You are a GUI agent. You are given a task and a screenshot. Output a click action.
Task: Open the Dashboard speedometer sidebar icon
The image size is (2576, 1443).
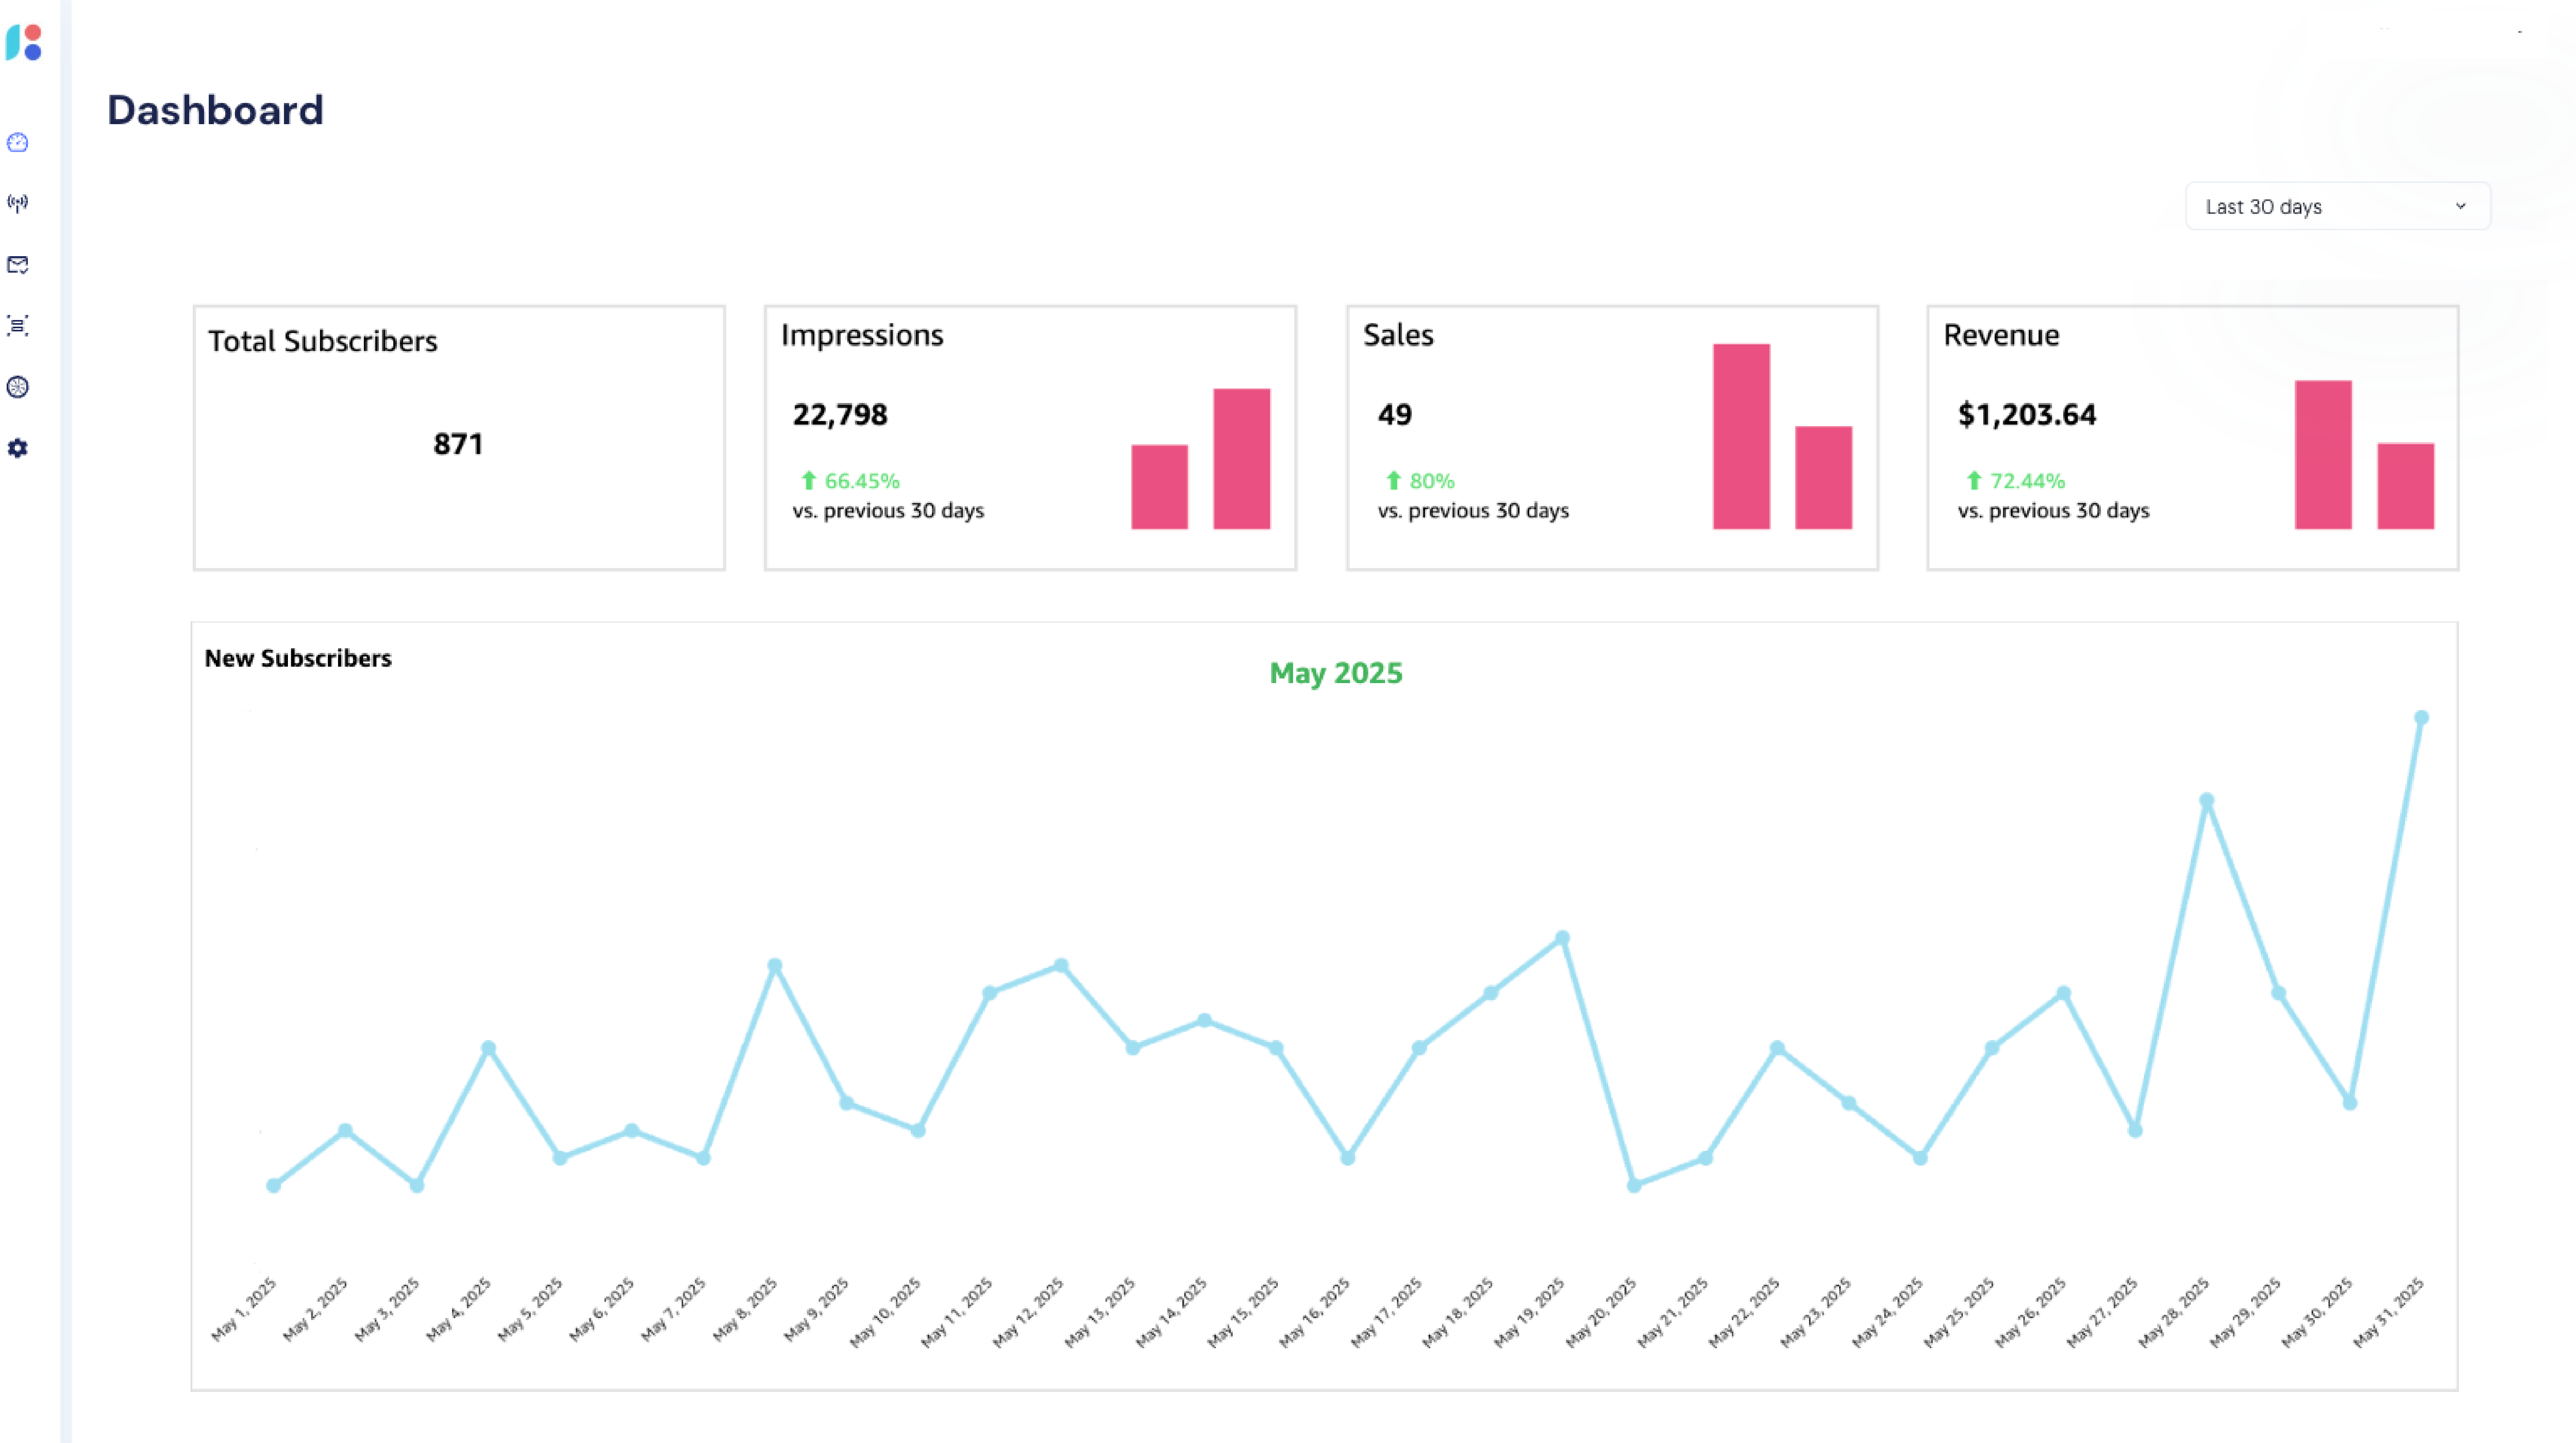pos(18,143)
